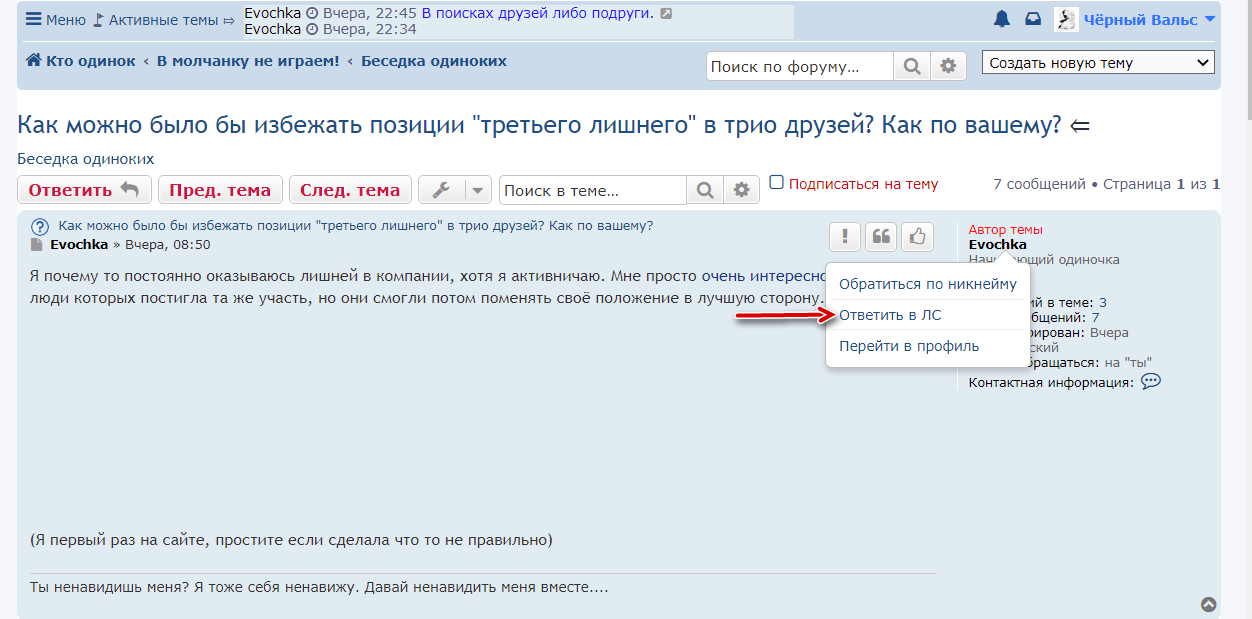The height and width of the screenshot is (619, 1252).
Task: Click forum search magnifier button
Action: [x=911, y=66]
